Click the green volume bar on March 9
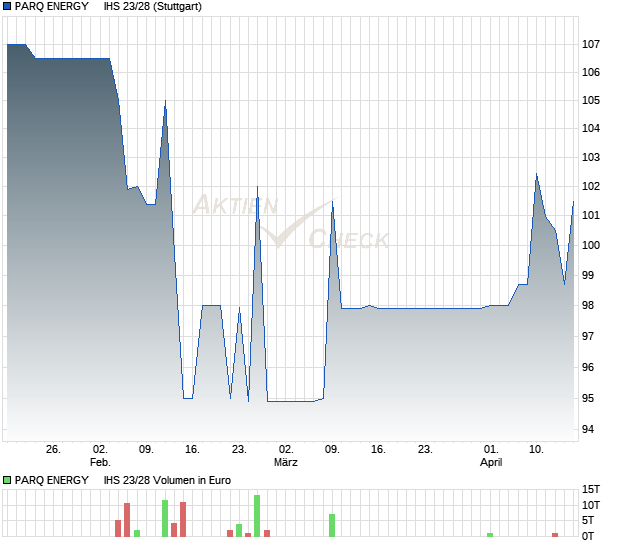 pos(332,525)
